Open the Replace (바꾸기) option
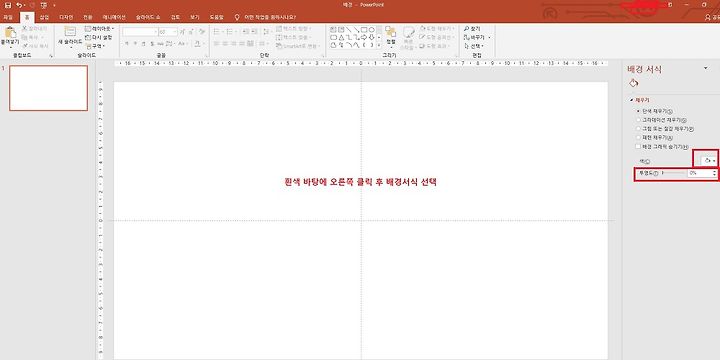 [477, 37]
